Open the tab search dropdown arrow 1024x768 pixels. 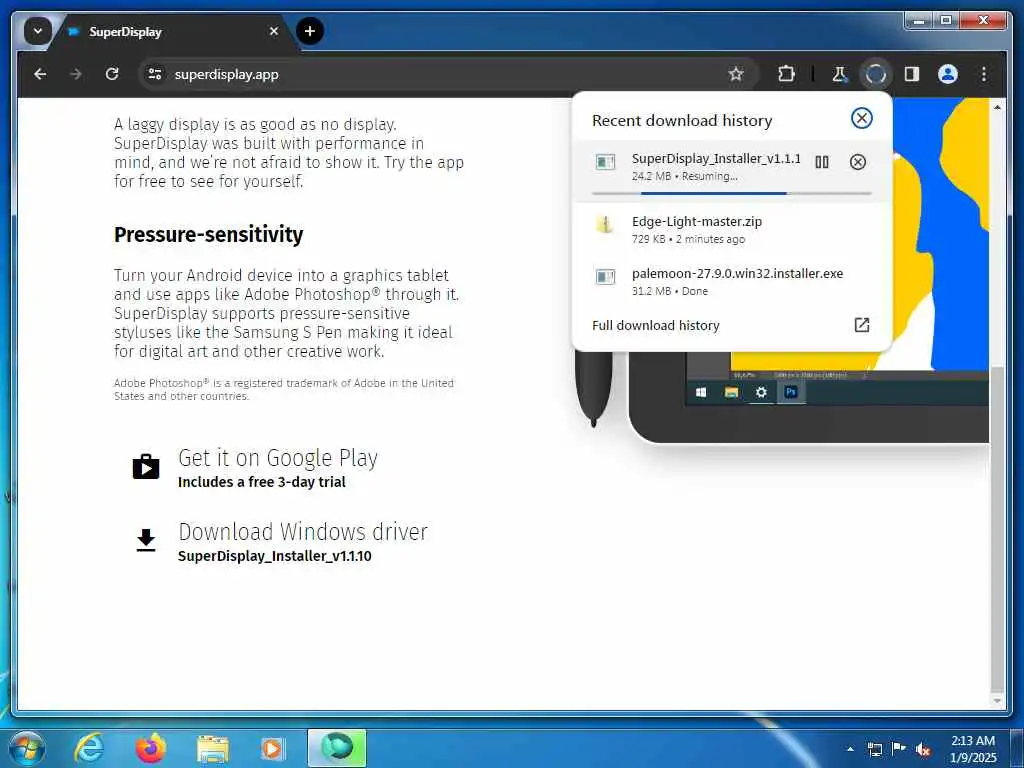click(x=38, y=31)
